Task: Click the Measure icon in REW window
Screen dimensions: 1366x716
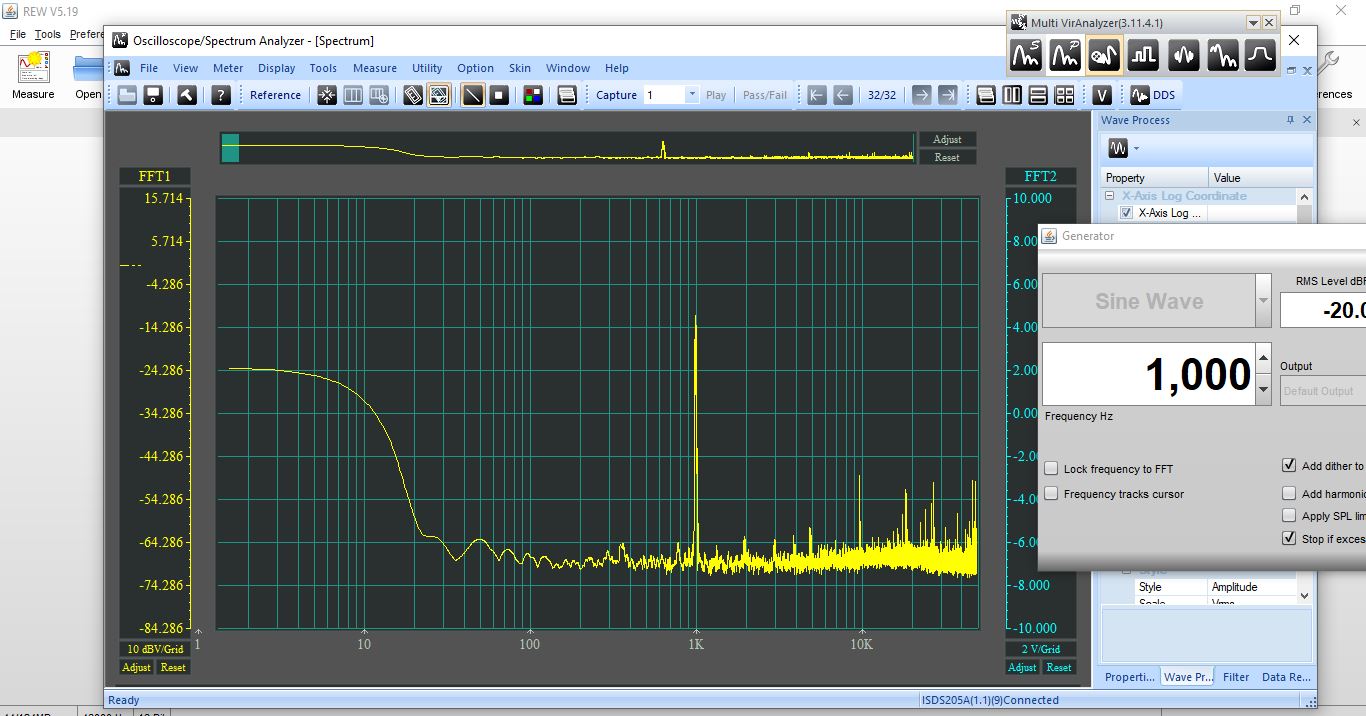Action: [x=33, y=75]
